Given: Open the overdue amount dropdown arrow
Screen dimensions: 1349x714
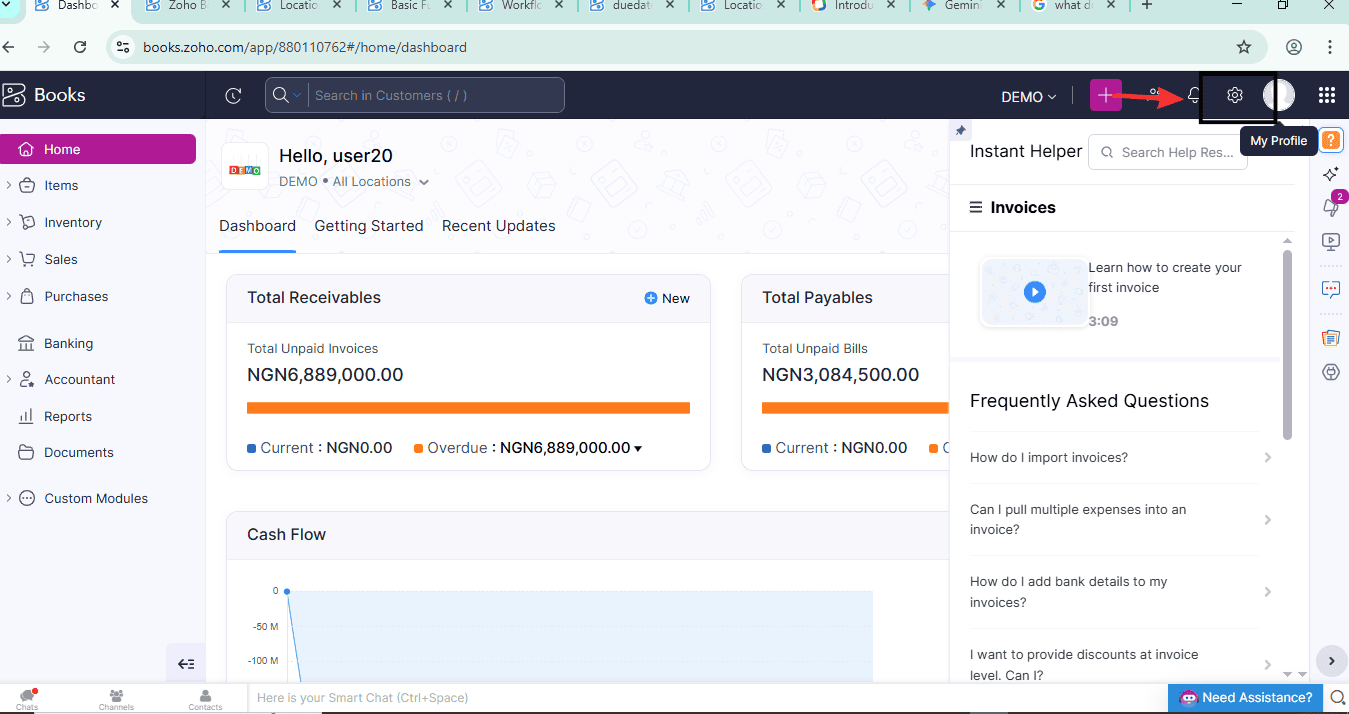Looking at the screenshot, I should pos(638,449).
